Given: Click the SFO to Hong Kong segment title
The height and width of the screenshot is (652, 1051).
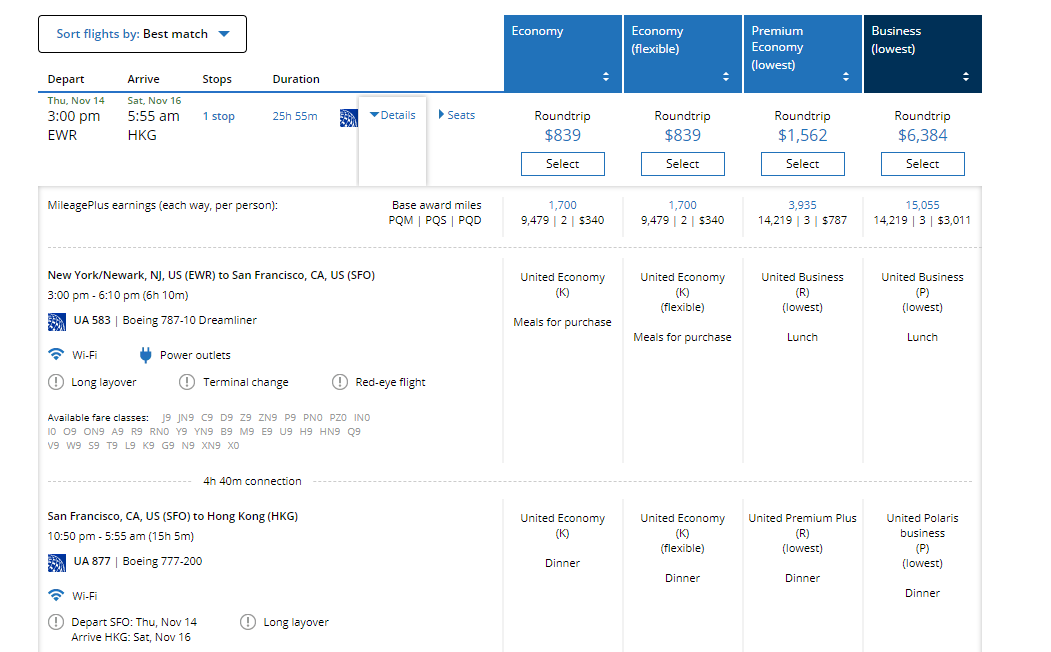Looking at the screenshot, I should coord(173,517).
